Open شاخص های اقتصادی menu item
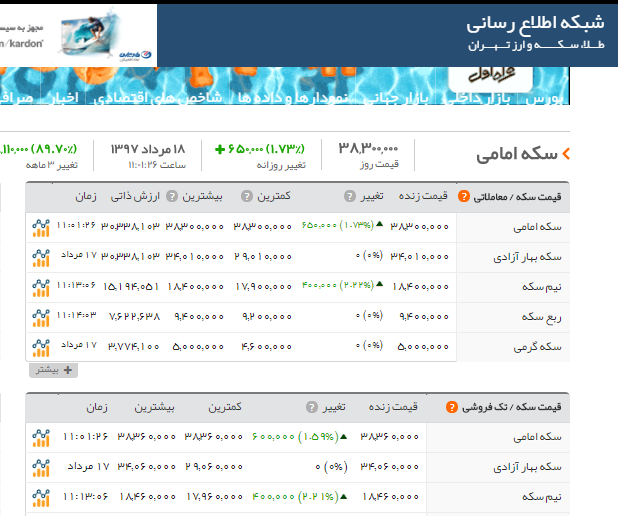The image size is (618, 516). [x=158, y=97]
